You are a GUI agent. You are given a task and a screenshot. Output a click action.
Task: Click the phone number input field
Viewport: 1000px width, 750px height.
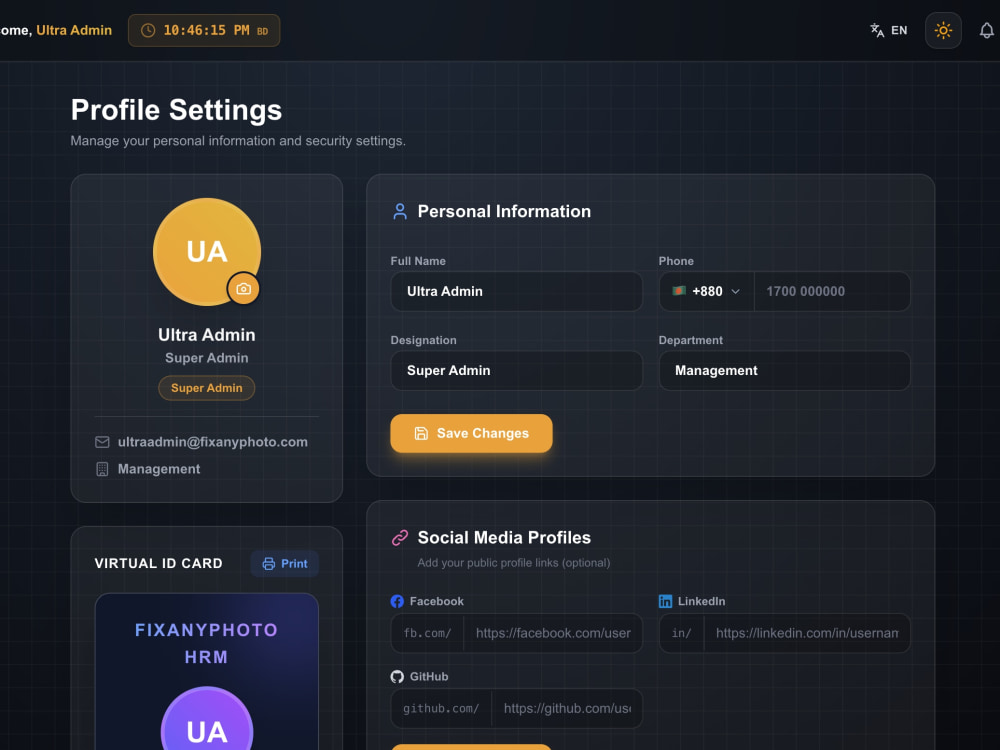832,291
